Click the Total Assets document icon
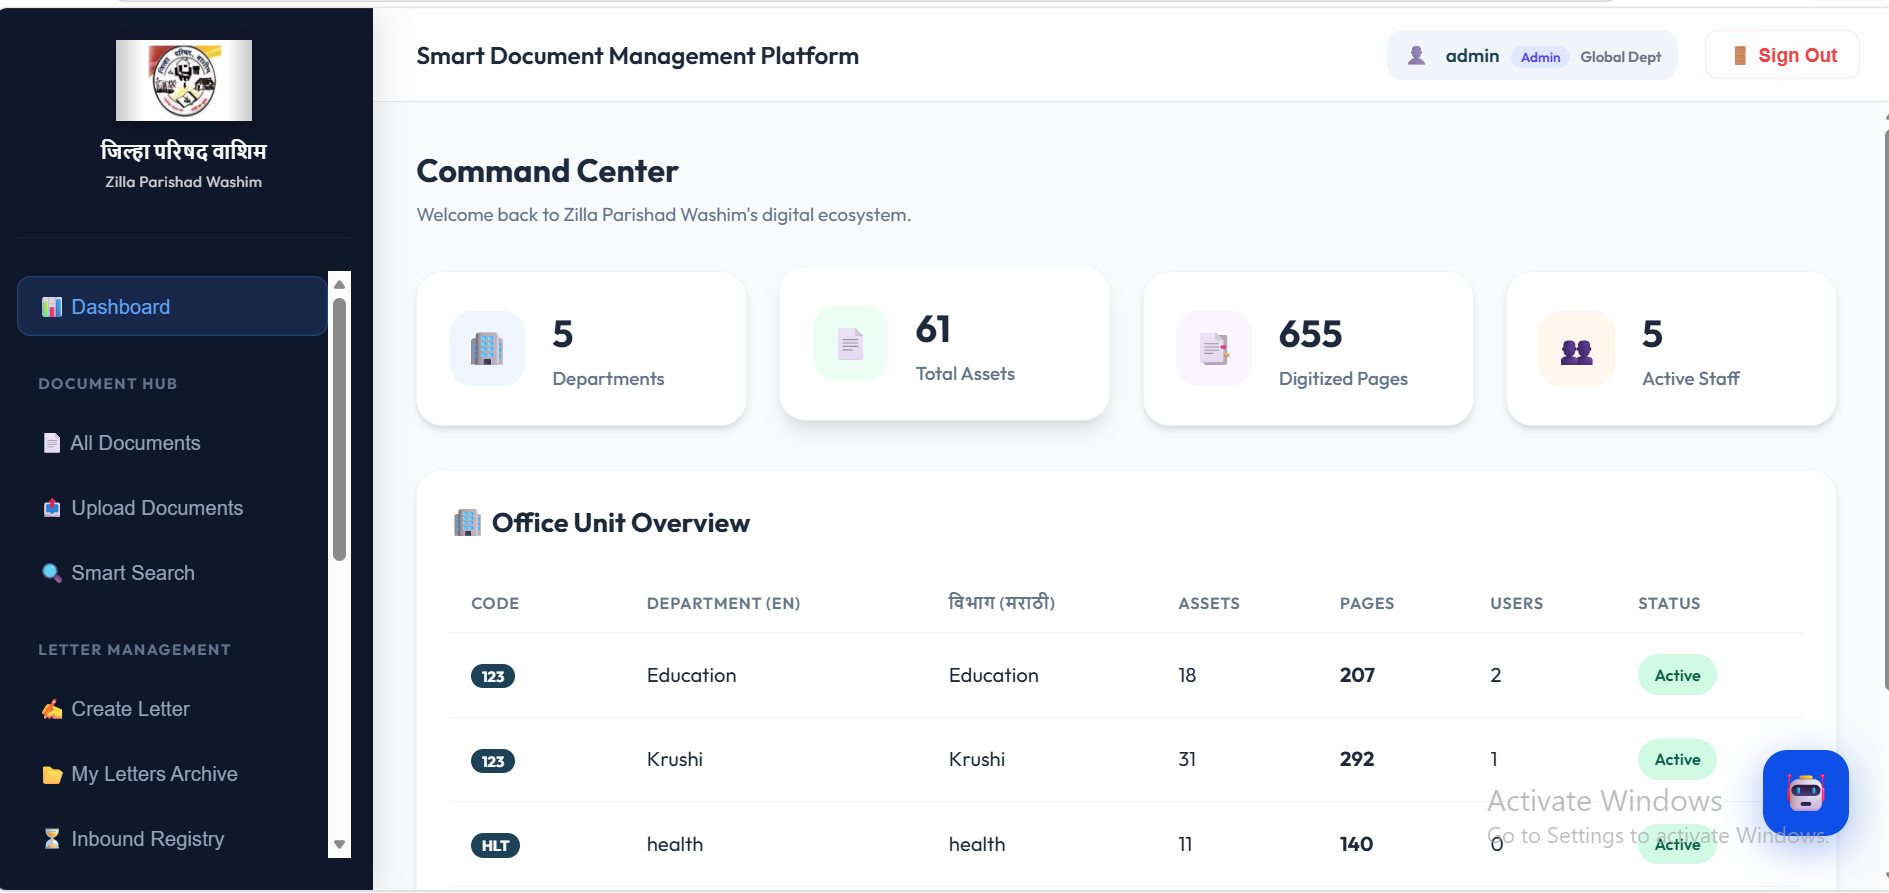This screenshot has width=1889, height=893. [x=850, y=343]
